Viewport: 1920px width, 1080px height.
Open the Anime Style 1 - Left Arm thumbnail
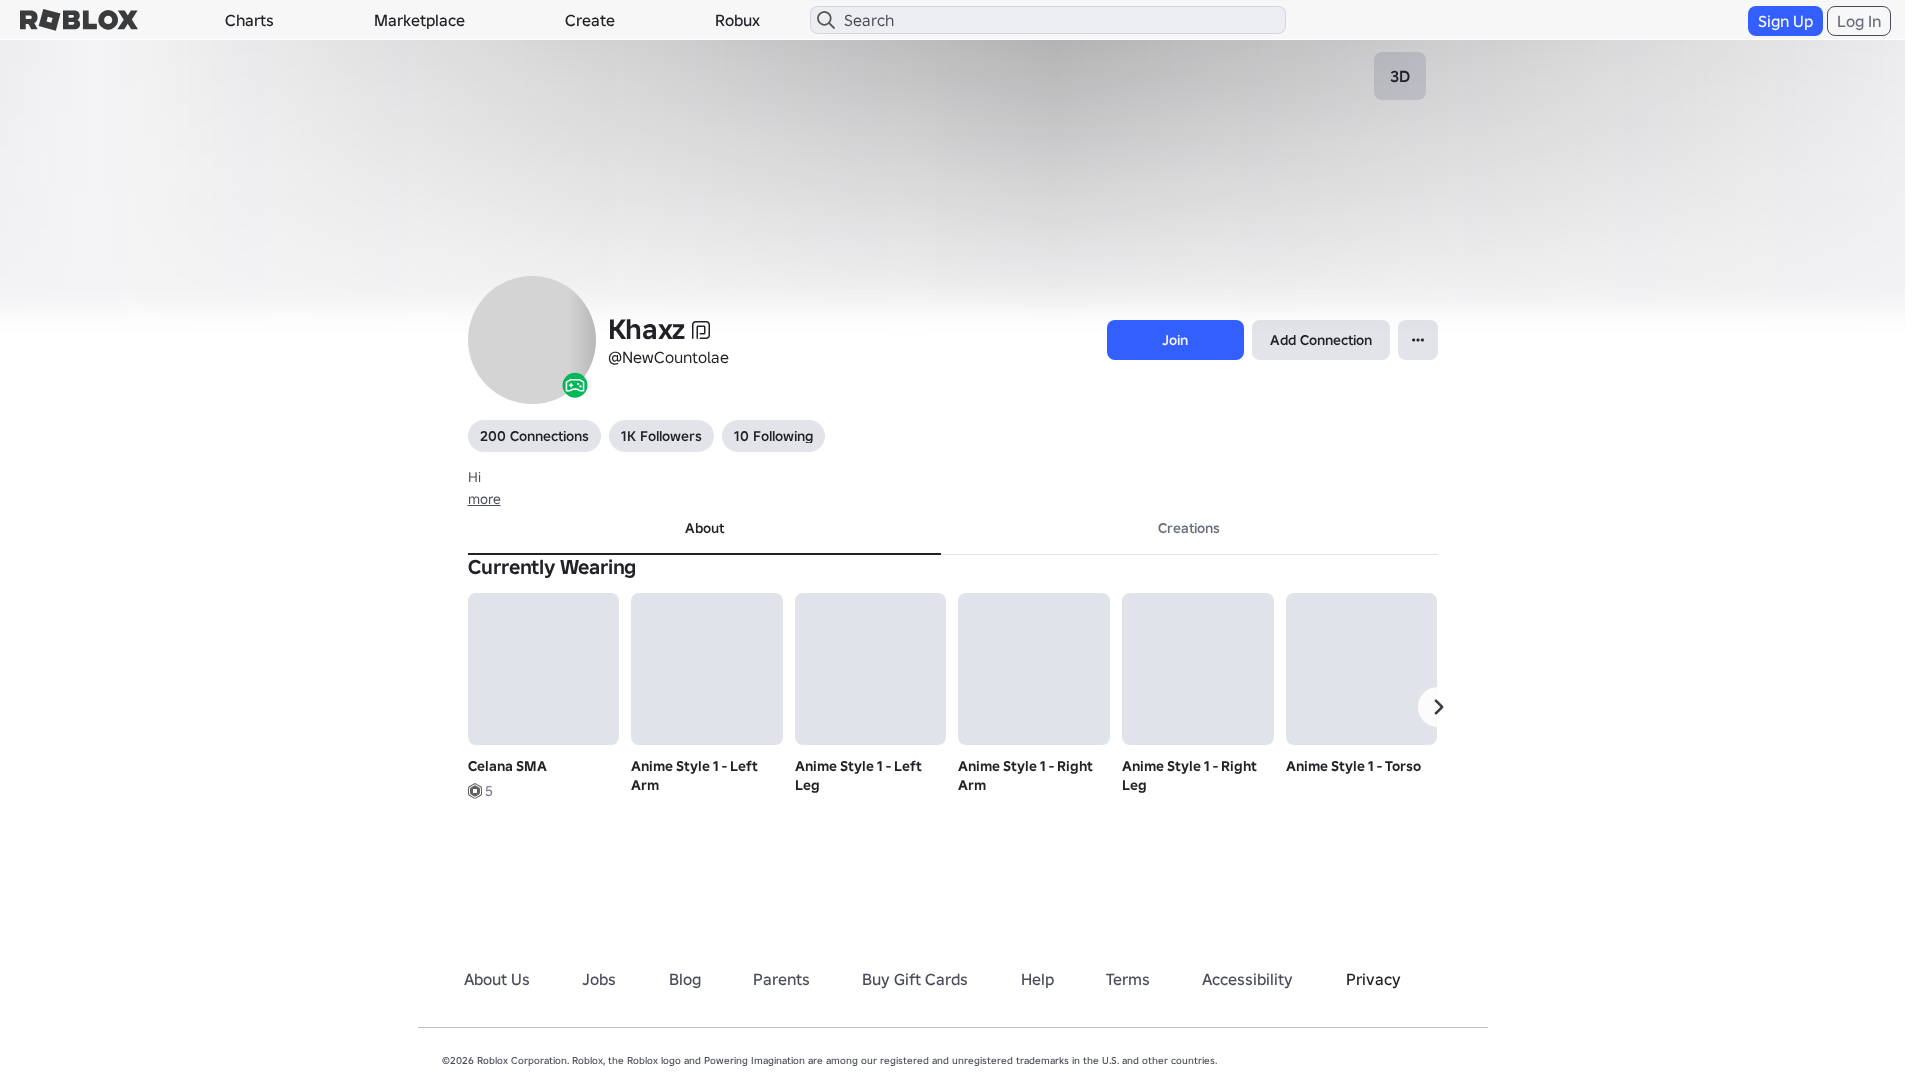tap(707, 669)
